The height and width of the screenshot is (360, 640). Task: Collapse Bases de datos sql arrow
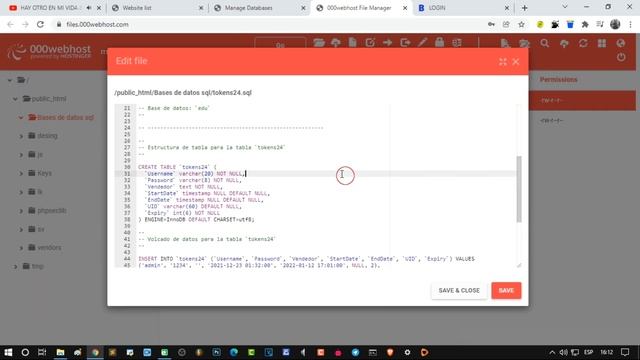click(21, 118)
